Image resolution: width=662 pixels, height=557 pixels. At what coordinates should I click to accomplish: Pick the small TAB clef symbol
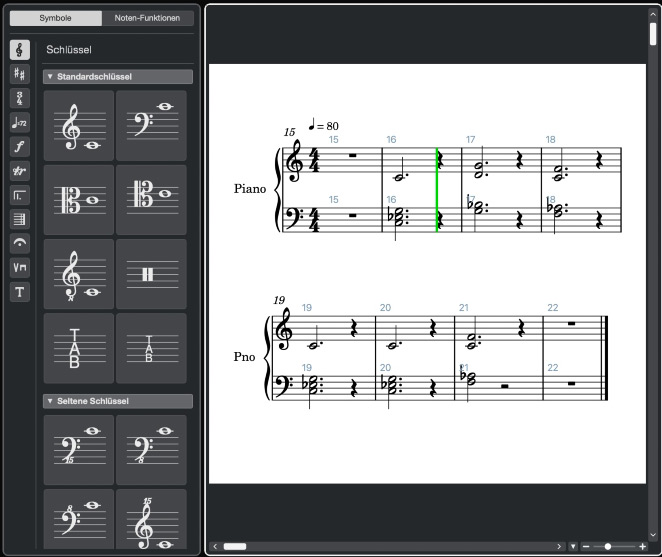click(x=152, y=348)
